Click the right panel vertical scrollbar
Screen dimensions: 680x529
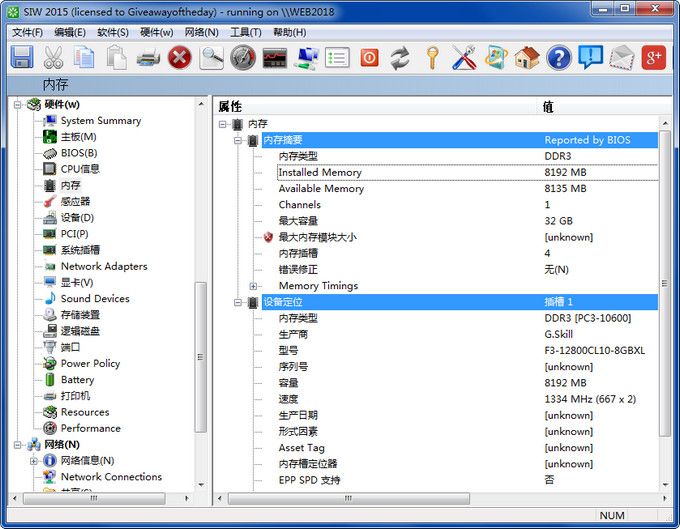(x=665, y=300)
